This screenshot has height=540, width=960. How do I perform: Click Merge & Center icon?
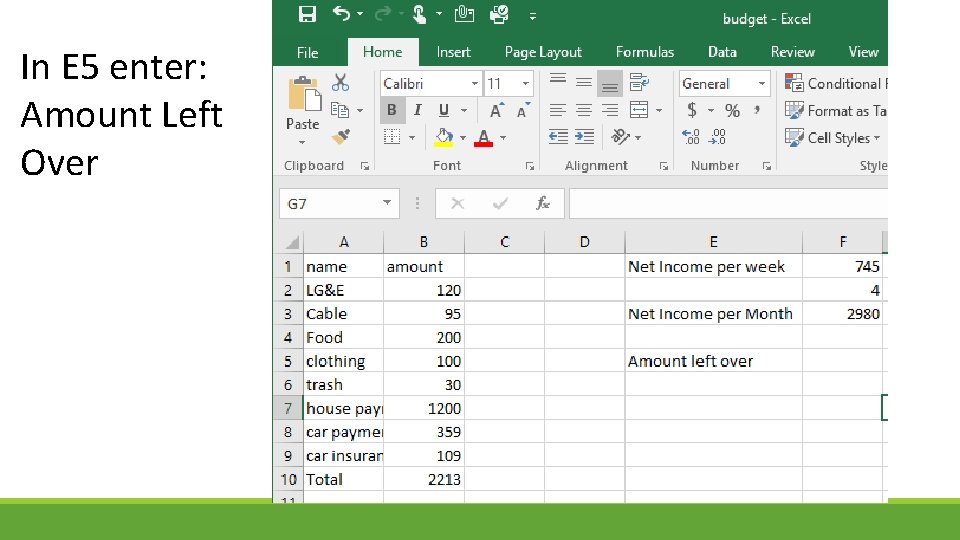tap(639, 110)
